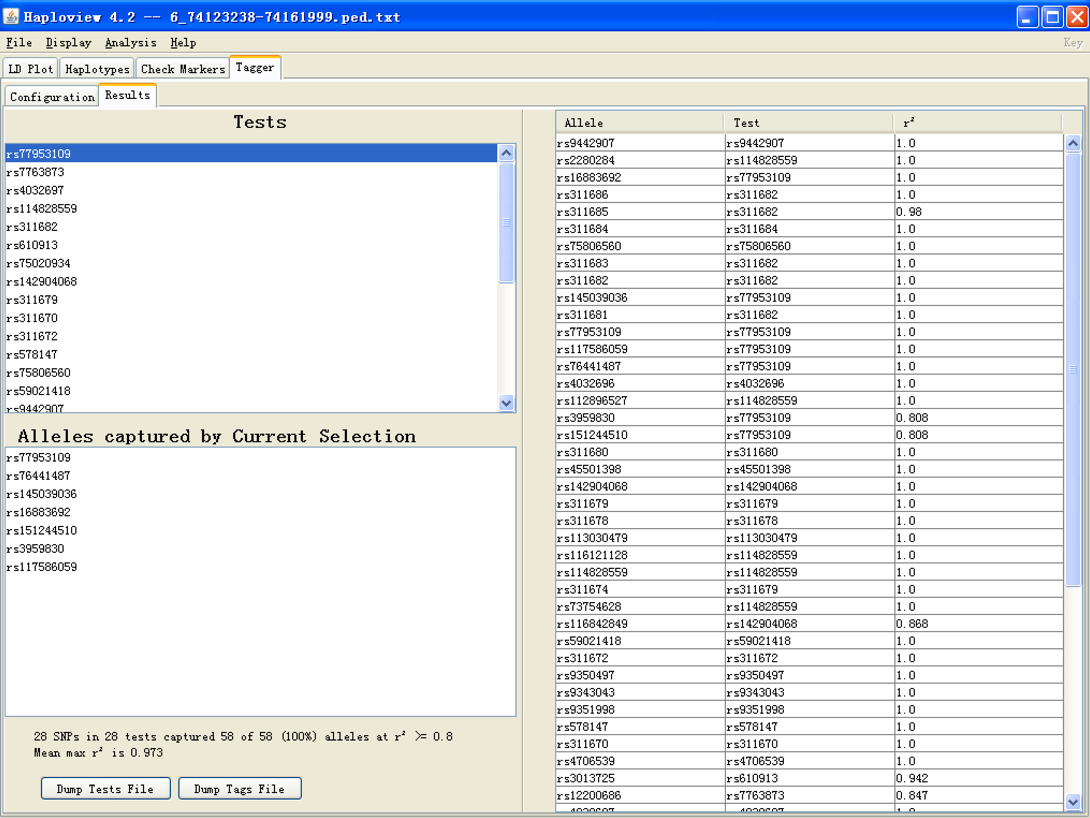This screenshot has height=818, width=1090.
Task: Click the results table scrollbar thumb
Action: (1073, 370)
